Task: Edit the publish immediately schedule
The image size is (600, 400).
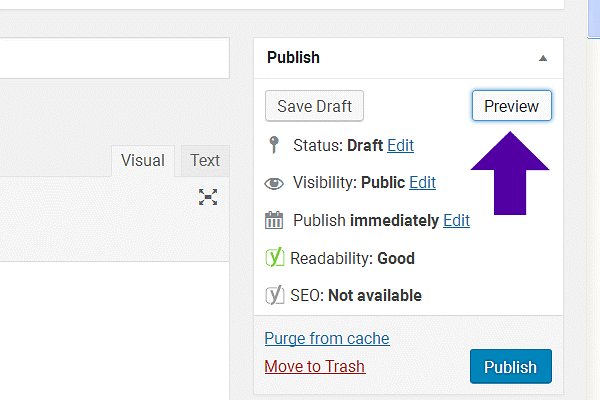Action: (456, 220)
